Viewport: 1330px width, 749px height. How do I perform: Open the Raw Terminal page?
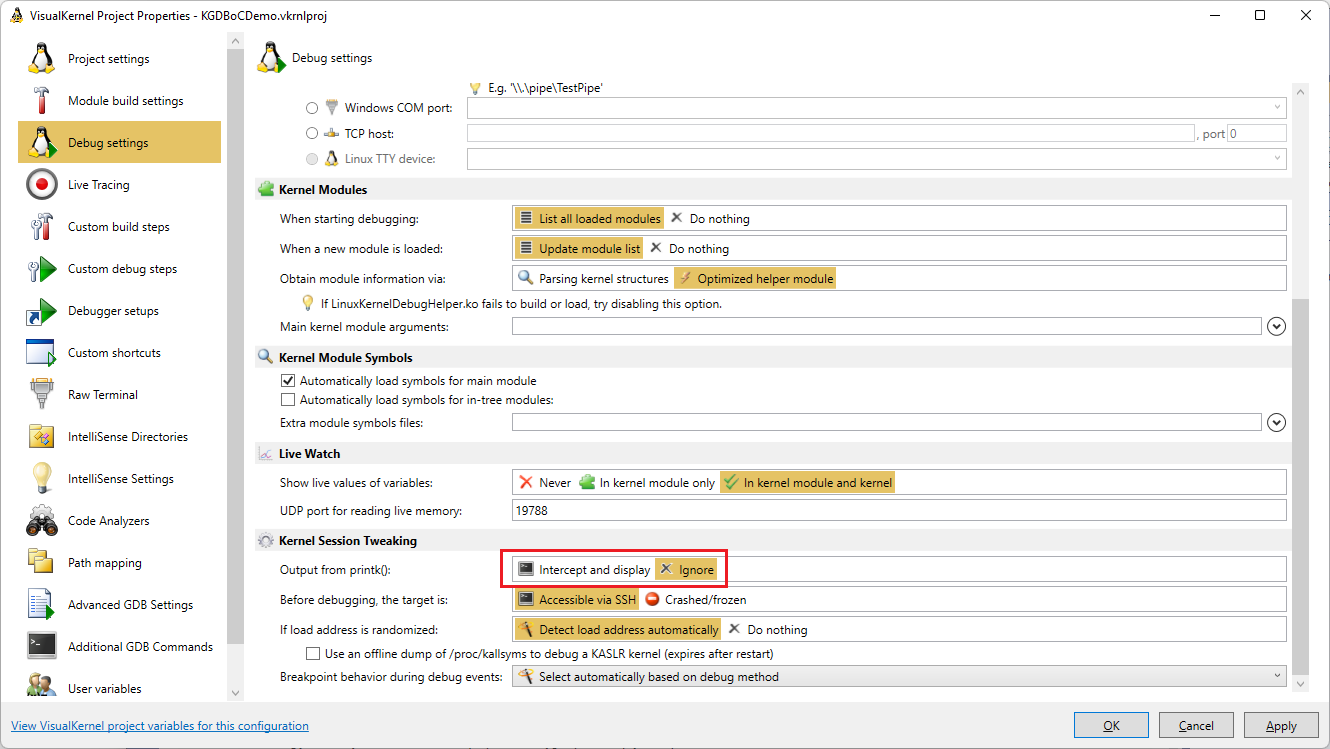click(x=119, y=395)
